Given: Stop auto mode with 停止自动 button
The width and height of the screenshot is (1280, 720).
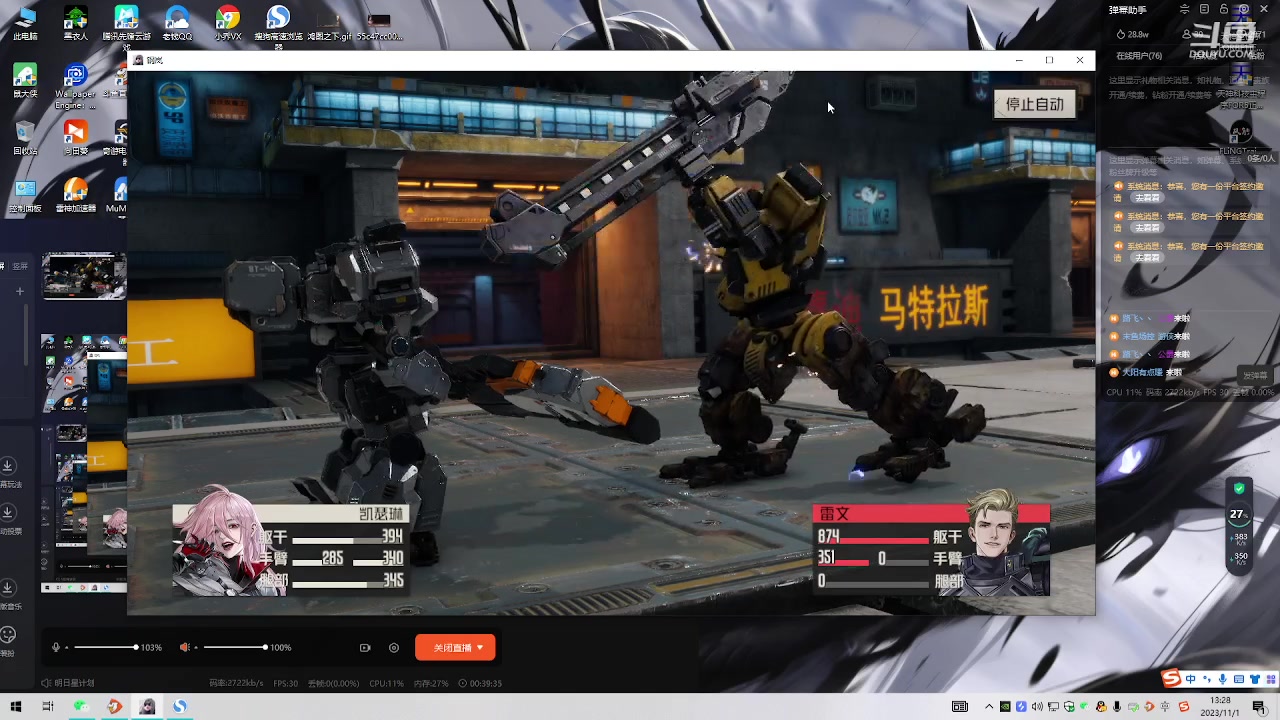Looking at the screenshot, I should click(1035, 104).
